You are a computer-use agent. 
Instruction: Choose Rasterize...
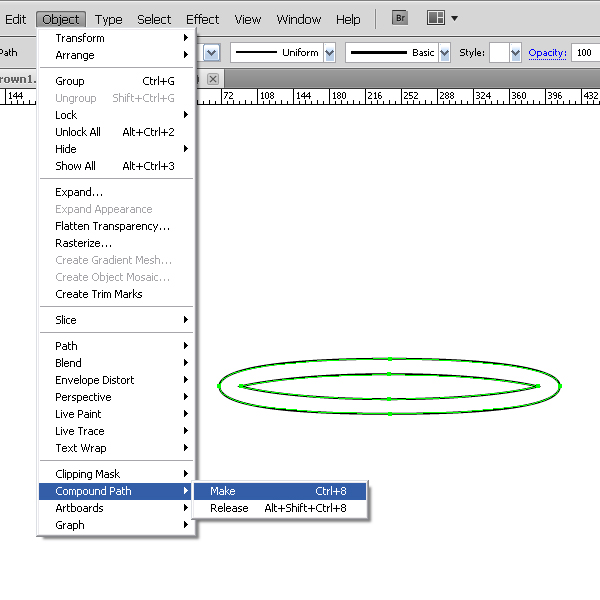(x=116, y=243)
